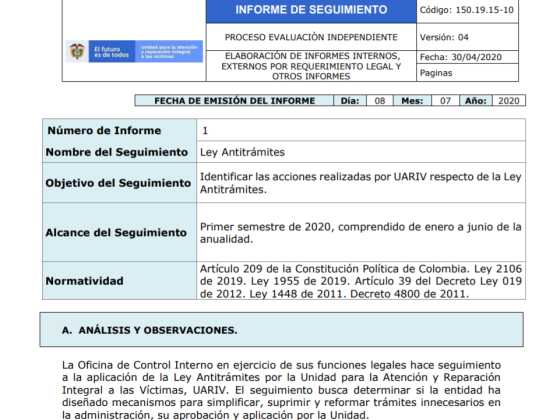560x420 pixels.
Task: Click the Oficina de Control Interno paragraph
Action: pos(281,390)
